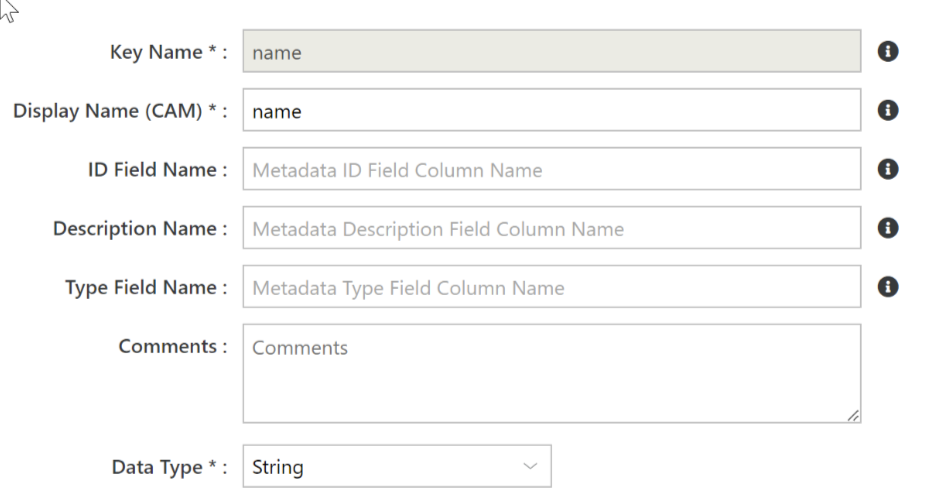The width and height of the screenshot is (927, 490).
Task: Click the Key Name * label
Action: tap(168, 52)
